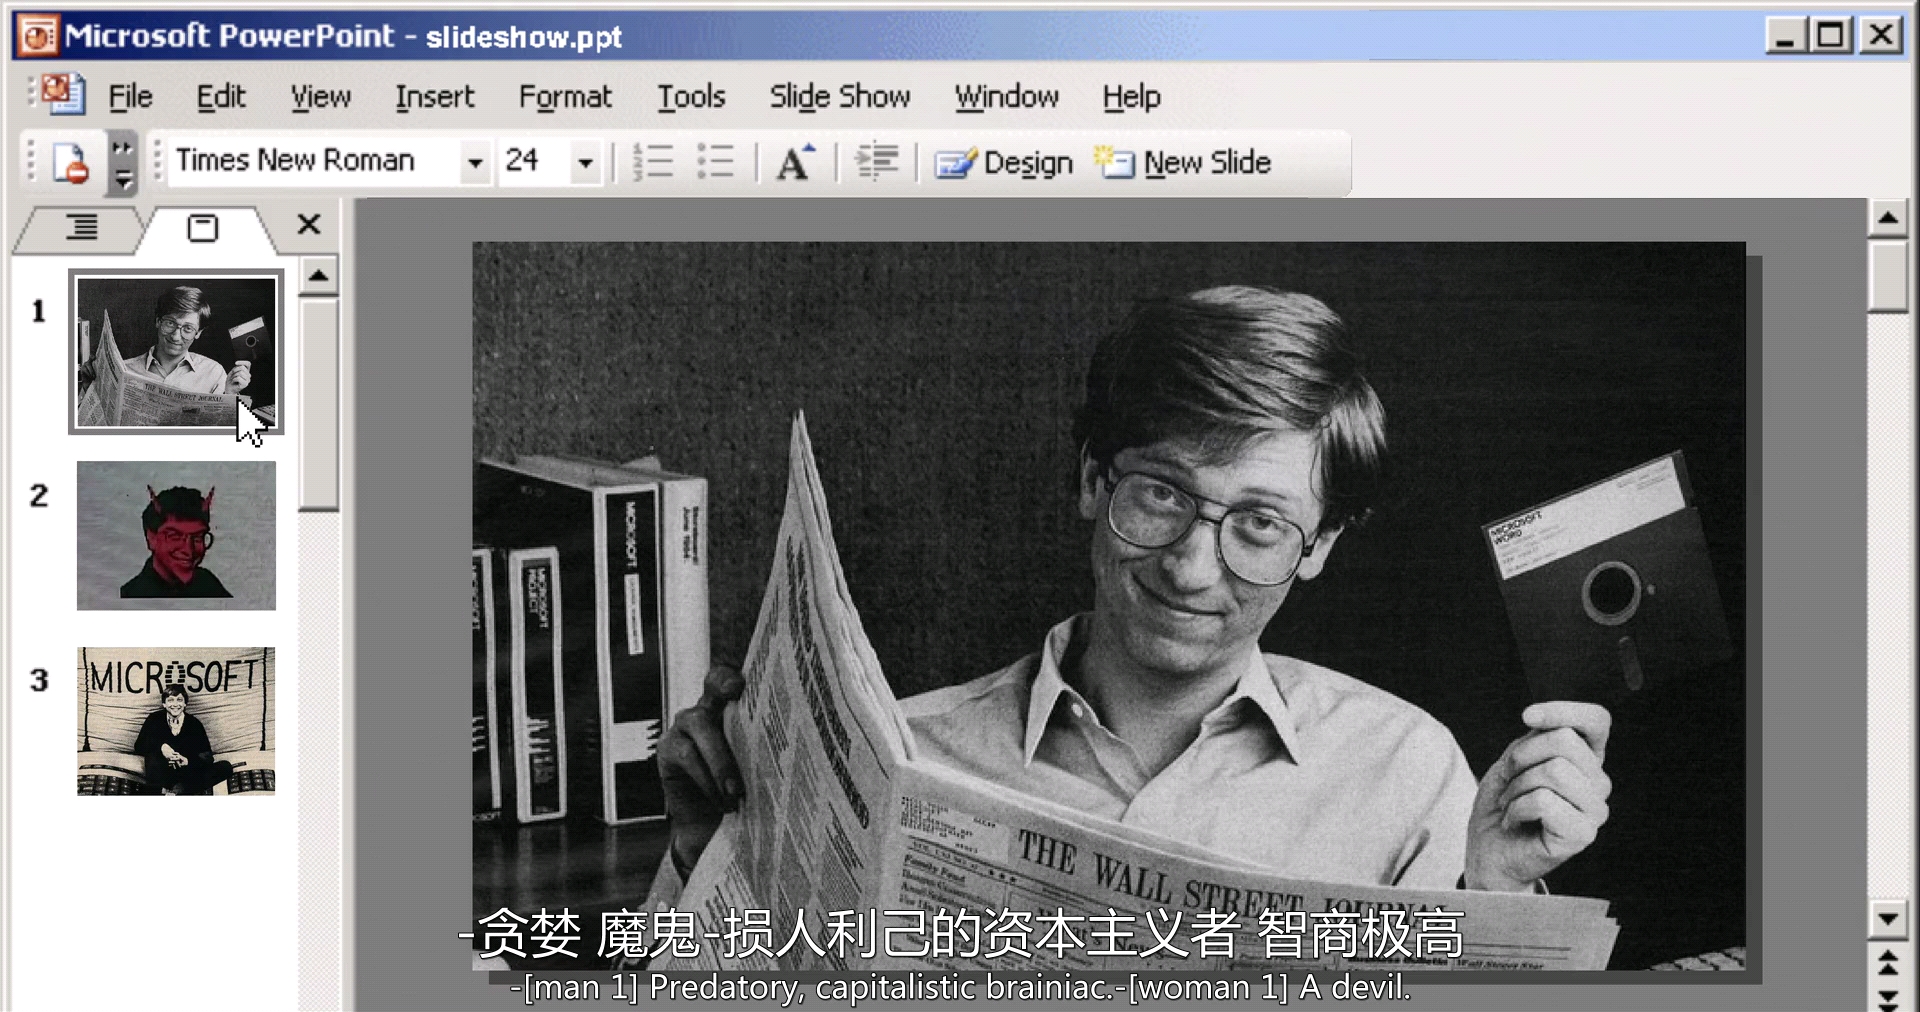Apply bulleted list formatting
Image resolution: width=1920 pixels, height=1012 pixels.
715,162
